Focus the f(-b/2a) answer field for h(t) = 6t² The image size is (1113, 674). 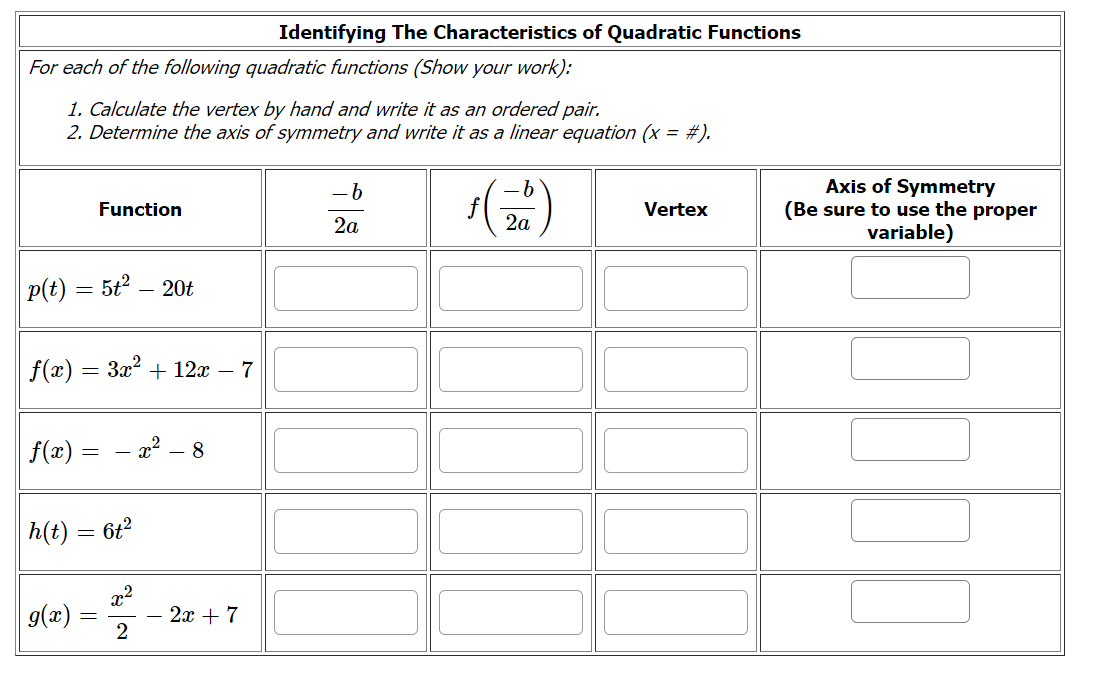pyautogui.click(x=510, y=531)
